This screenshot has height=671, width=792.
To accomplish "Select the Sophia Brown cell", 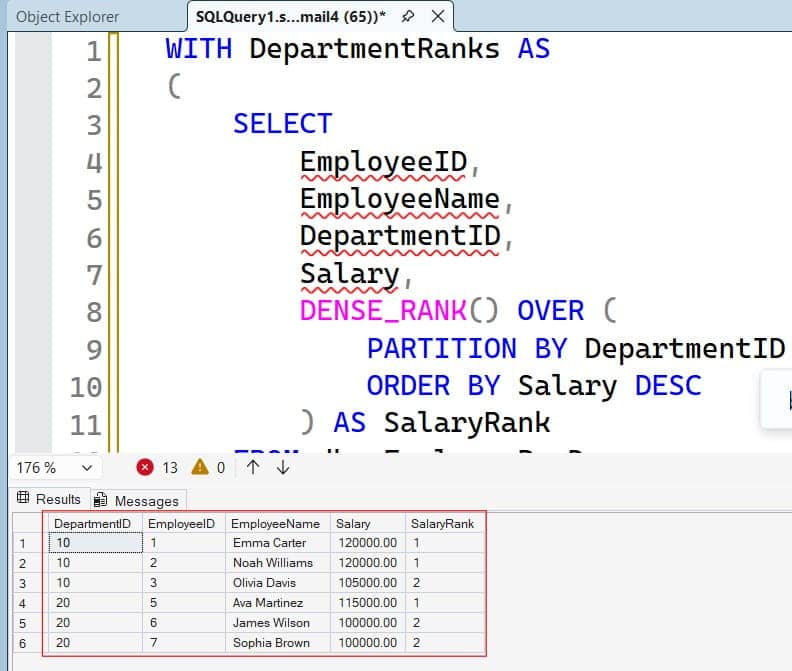I will 278,643.
